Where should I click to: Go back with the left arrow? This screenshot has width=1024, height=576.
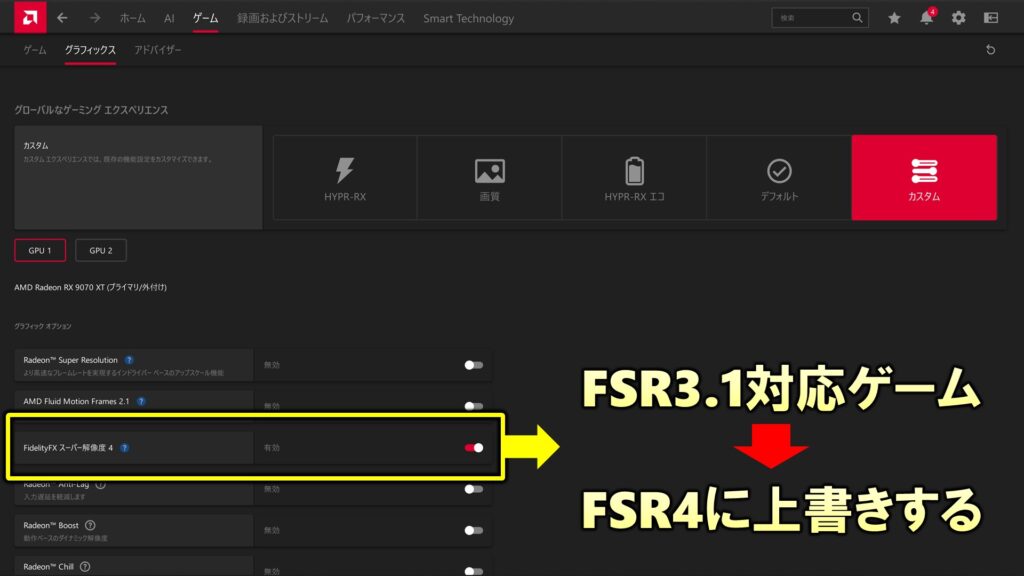62,18
